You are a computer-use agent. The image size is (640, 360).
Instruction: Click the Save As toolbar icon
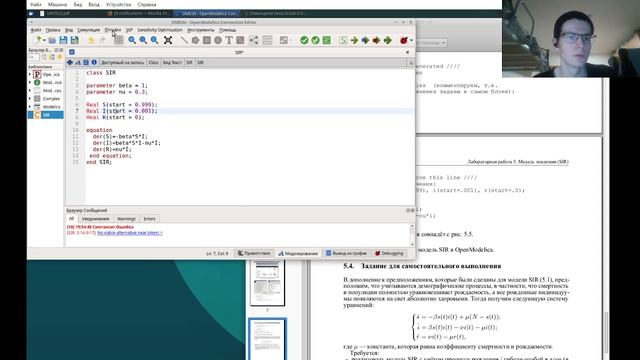point(75,40)
